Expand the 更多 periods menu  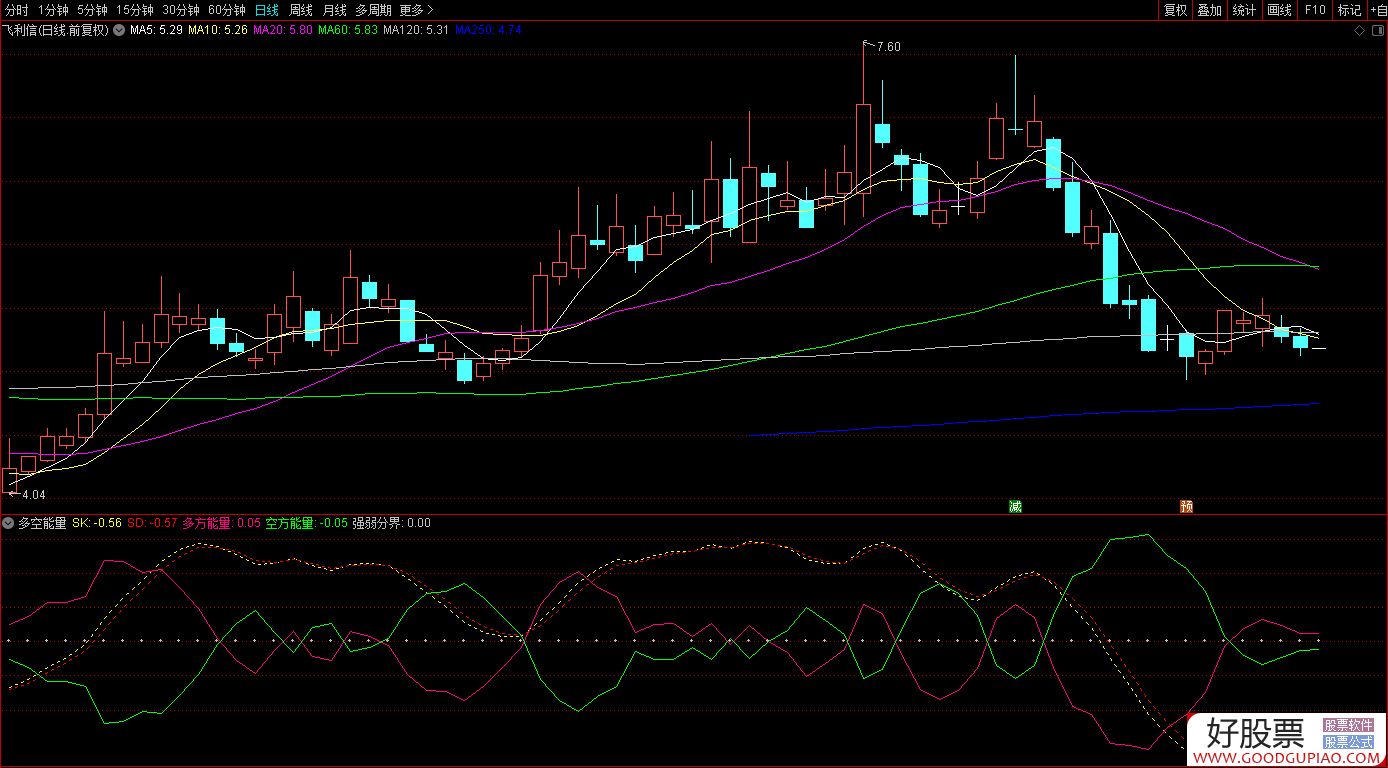(x=416, y=10)
